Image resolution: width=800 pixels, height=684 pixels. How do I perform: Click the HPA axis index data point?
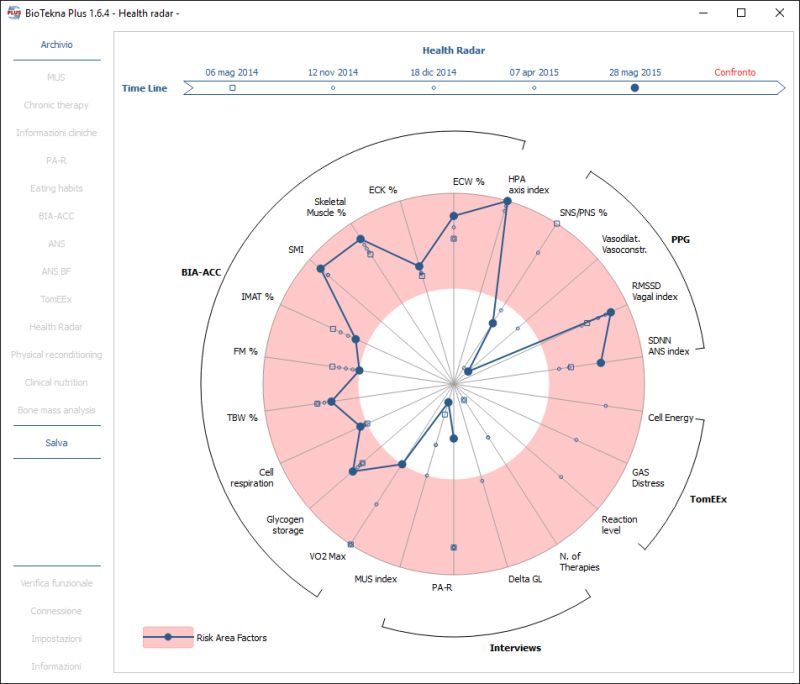pyautogui.click(x=507, y=201)
